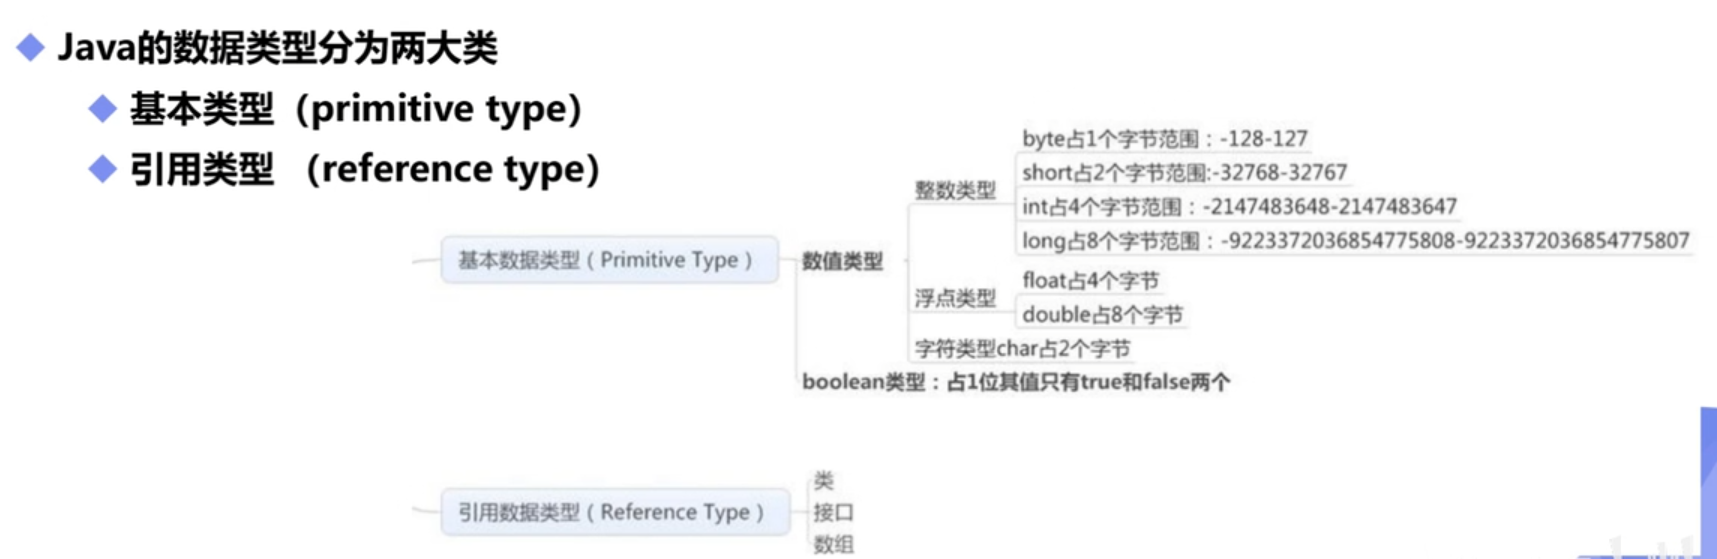Select the short占2个字节 range entry
The width and height of the screenshot is (1717, 559).
[x=1184, y=172]
